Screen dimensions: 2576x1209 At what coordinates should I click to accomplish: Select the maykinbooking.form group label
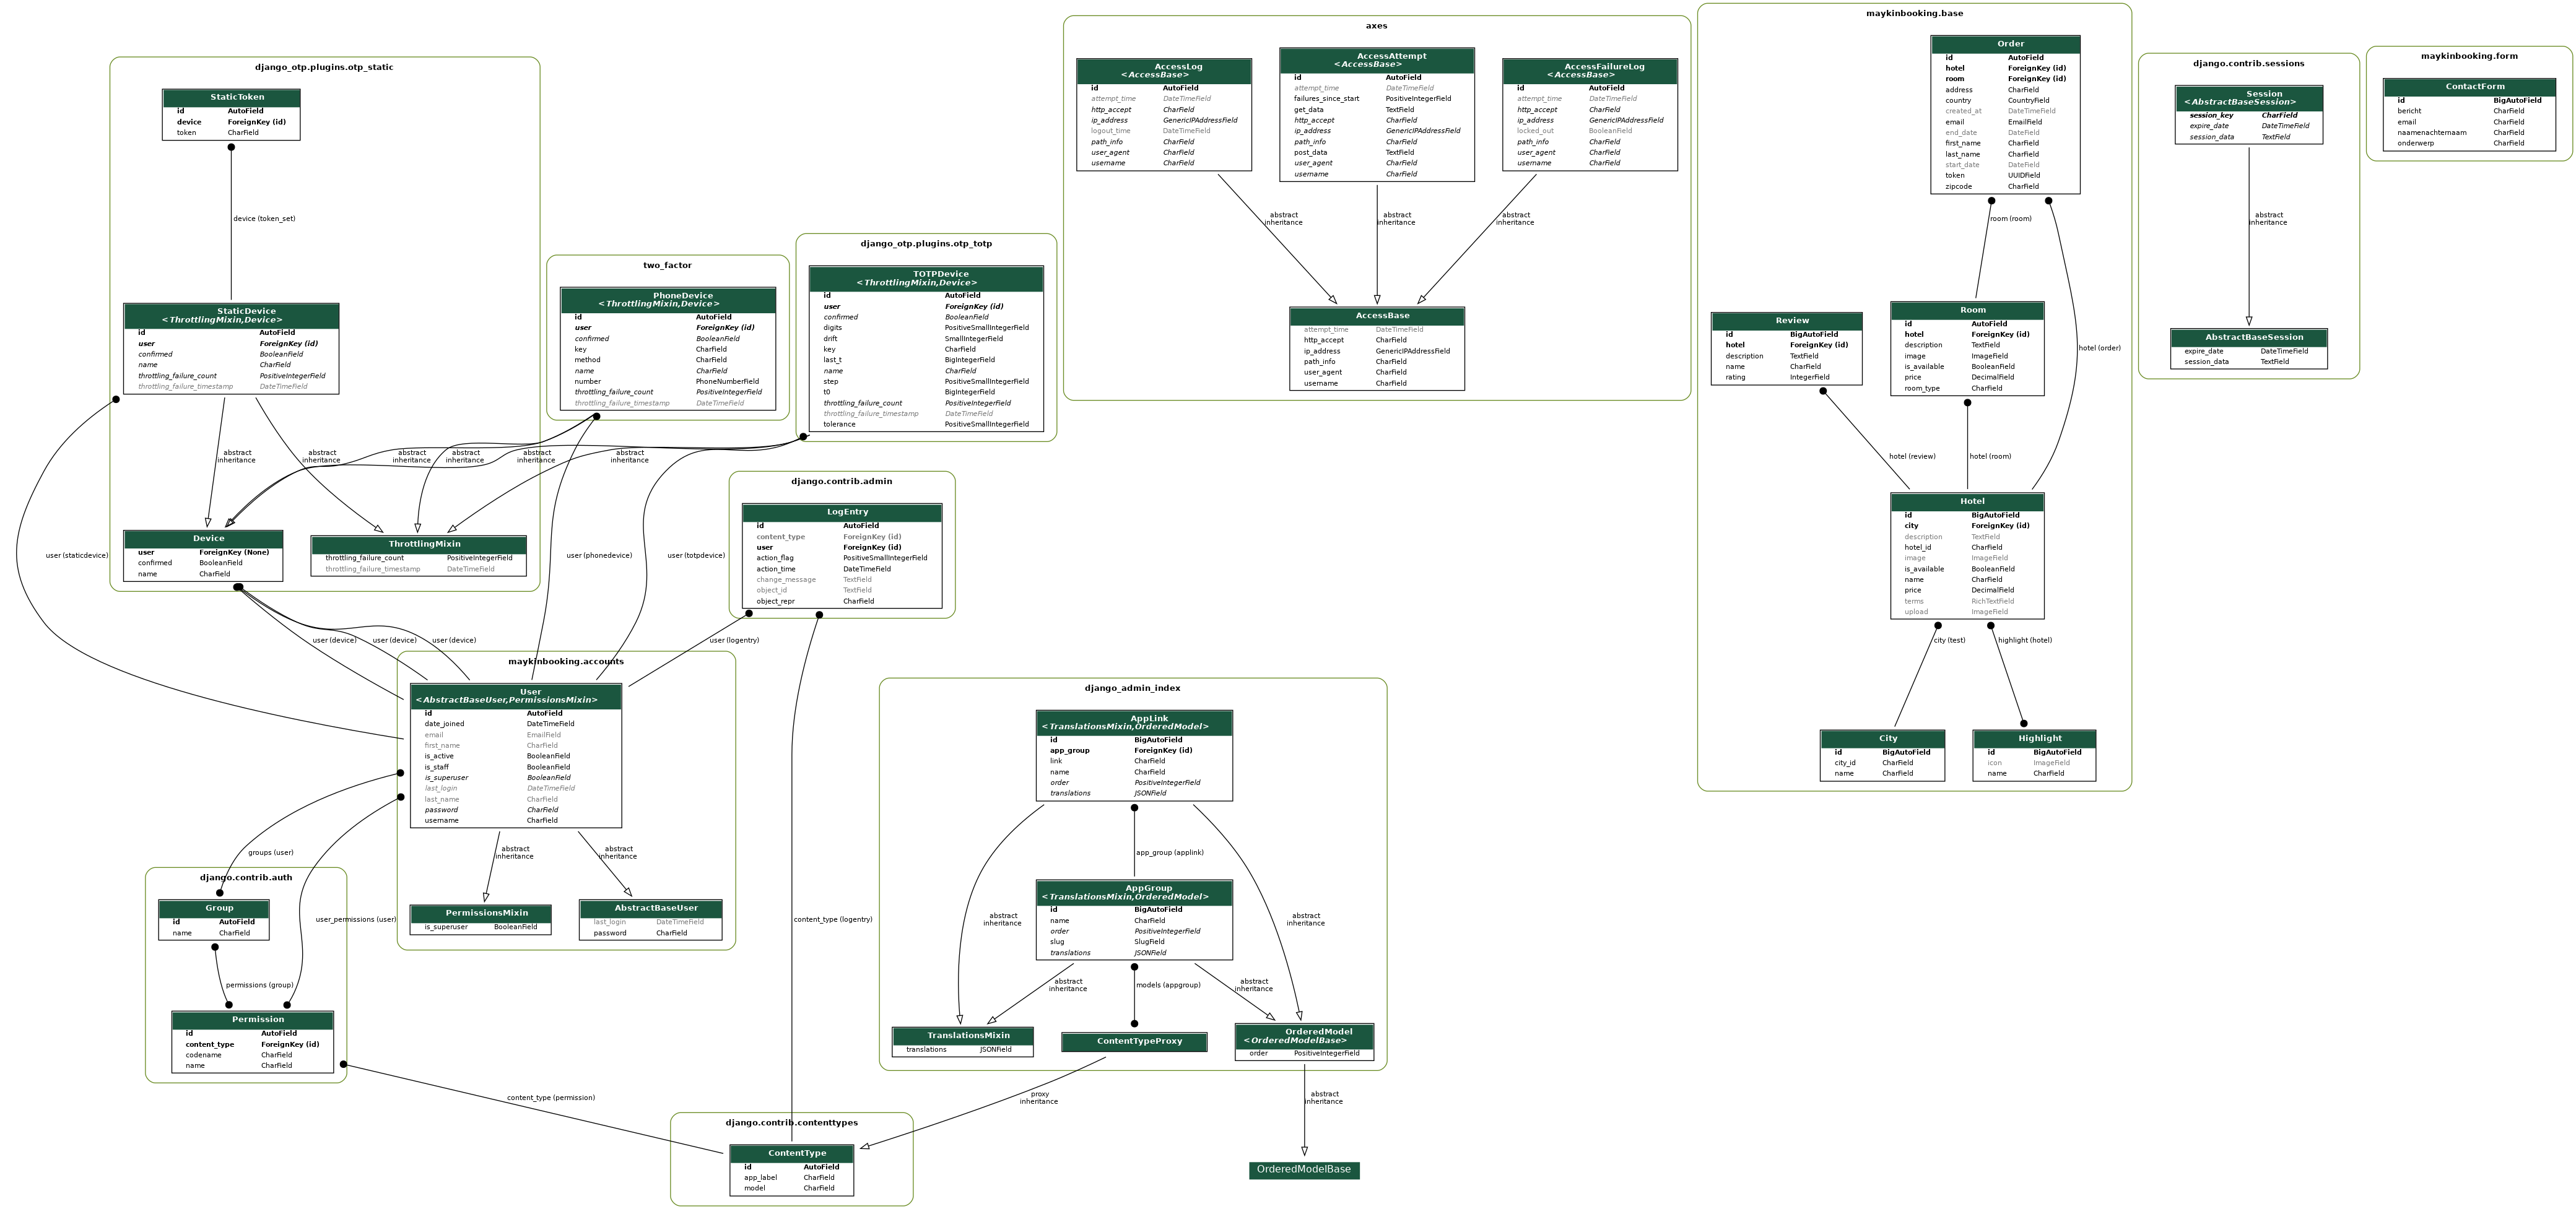tap(2469, 56)
